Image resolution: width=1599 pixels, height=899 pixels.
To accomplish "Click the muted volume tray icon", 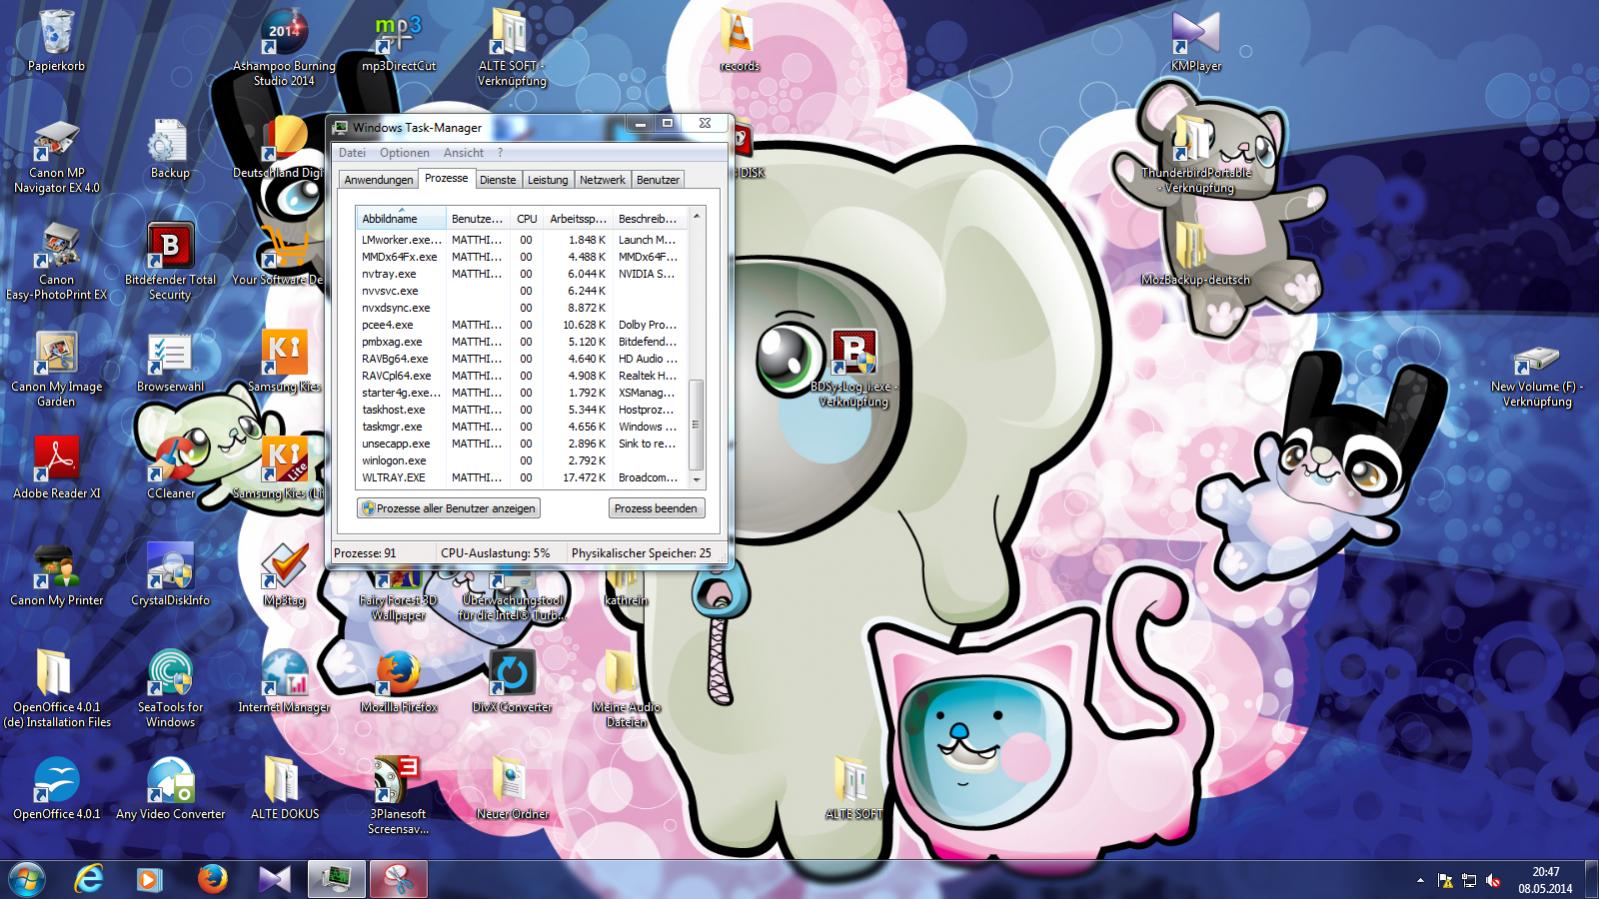I will (1493, 881).
